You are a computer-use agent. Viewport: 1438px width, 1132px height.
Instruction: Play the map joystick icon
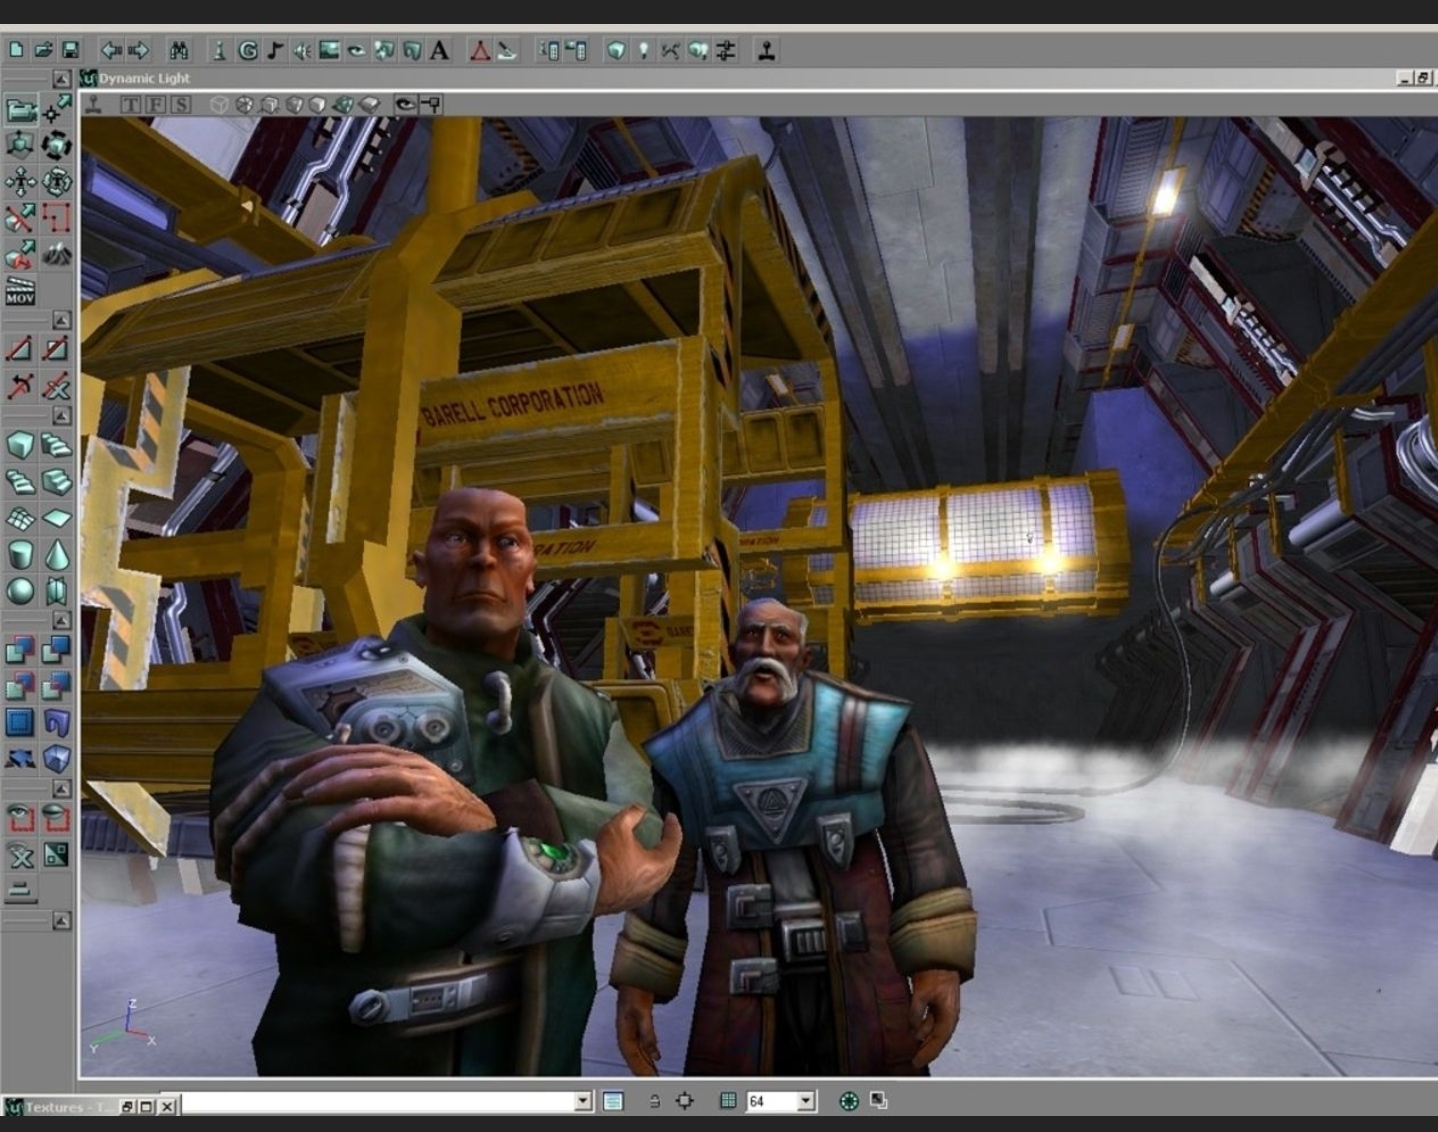click(x=767, y=50)
